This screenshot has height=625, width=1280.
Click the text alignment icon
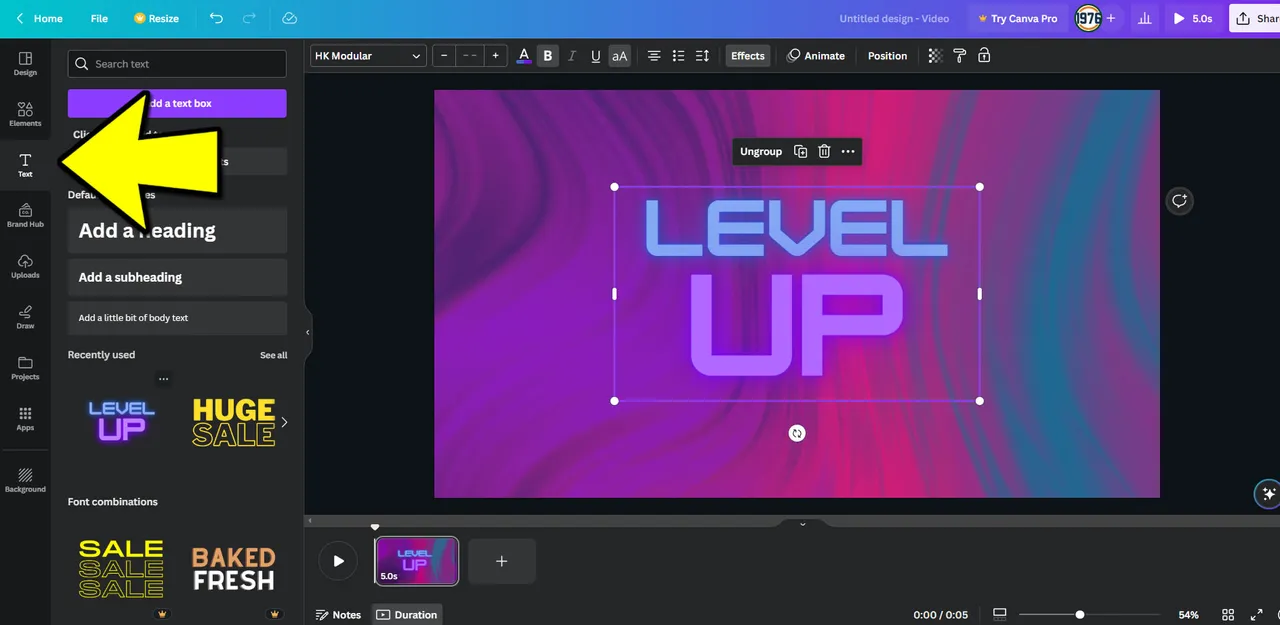tap(653, 56)
